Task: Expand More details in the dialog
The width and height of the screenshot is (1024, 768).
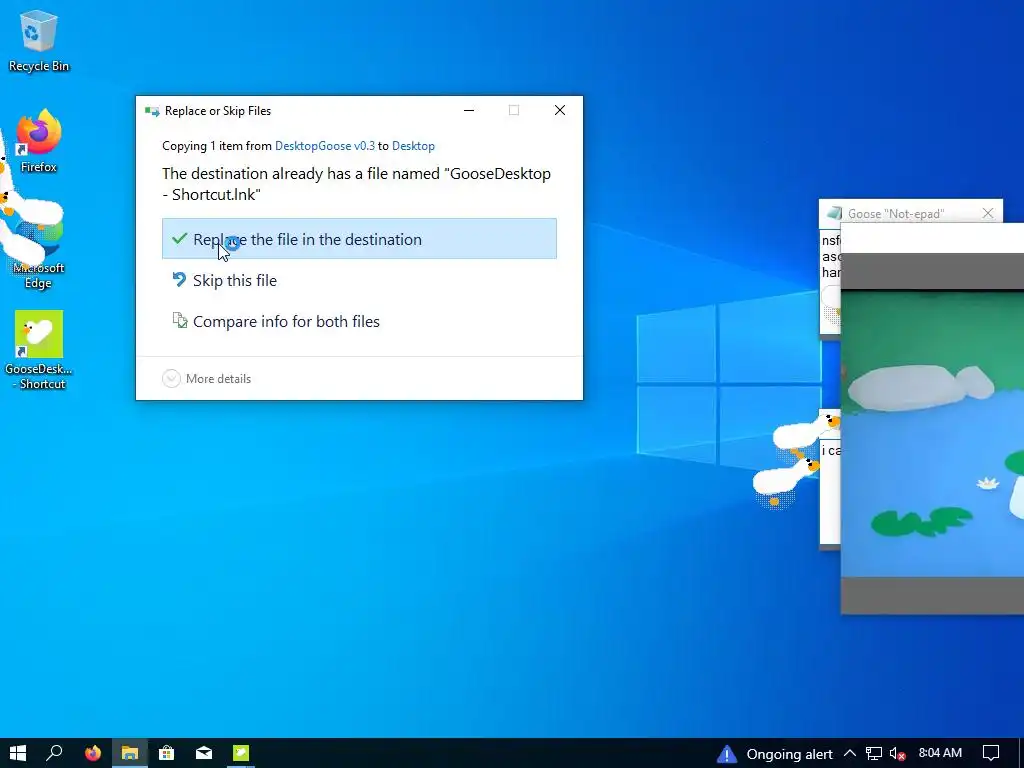Action: [x=206, y=379]
